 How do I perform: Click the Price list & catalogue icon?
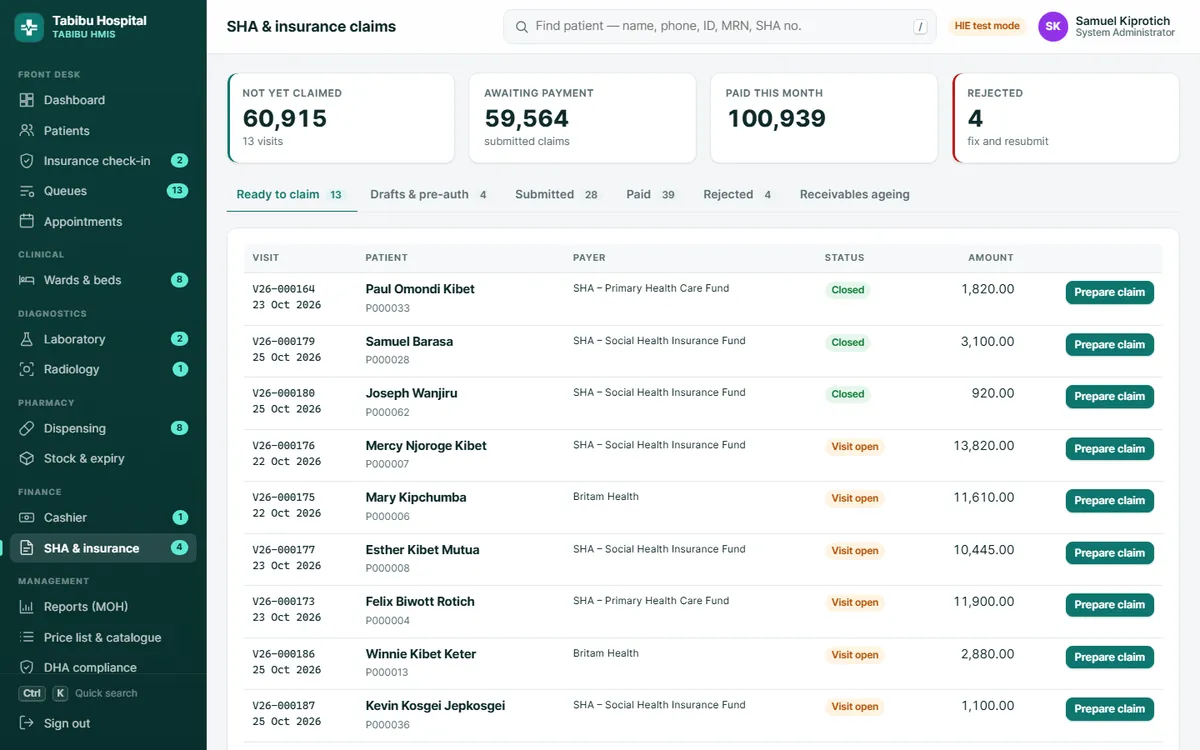(27, 637)
